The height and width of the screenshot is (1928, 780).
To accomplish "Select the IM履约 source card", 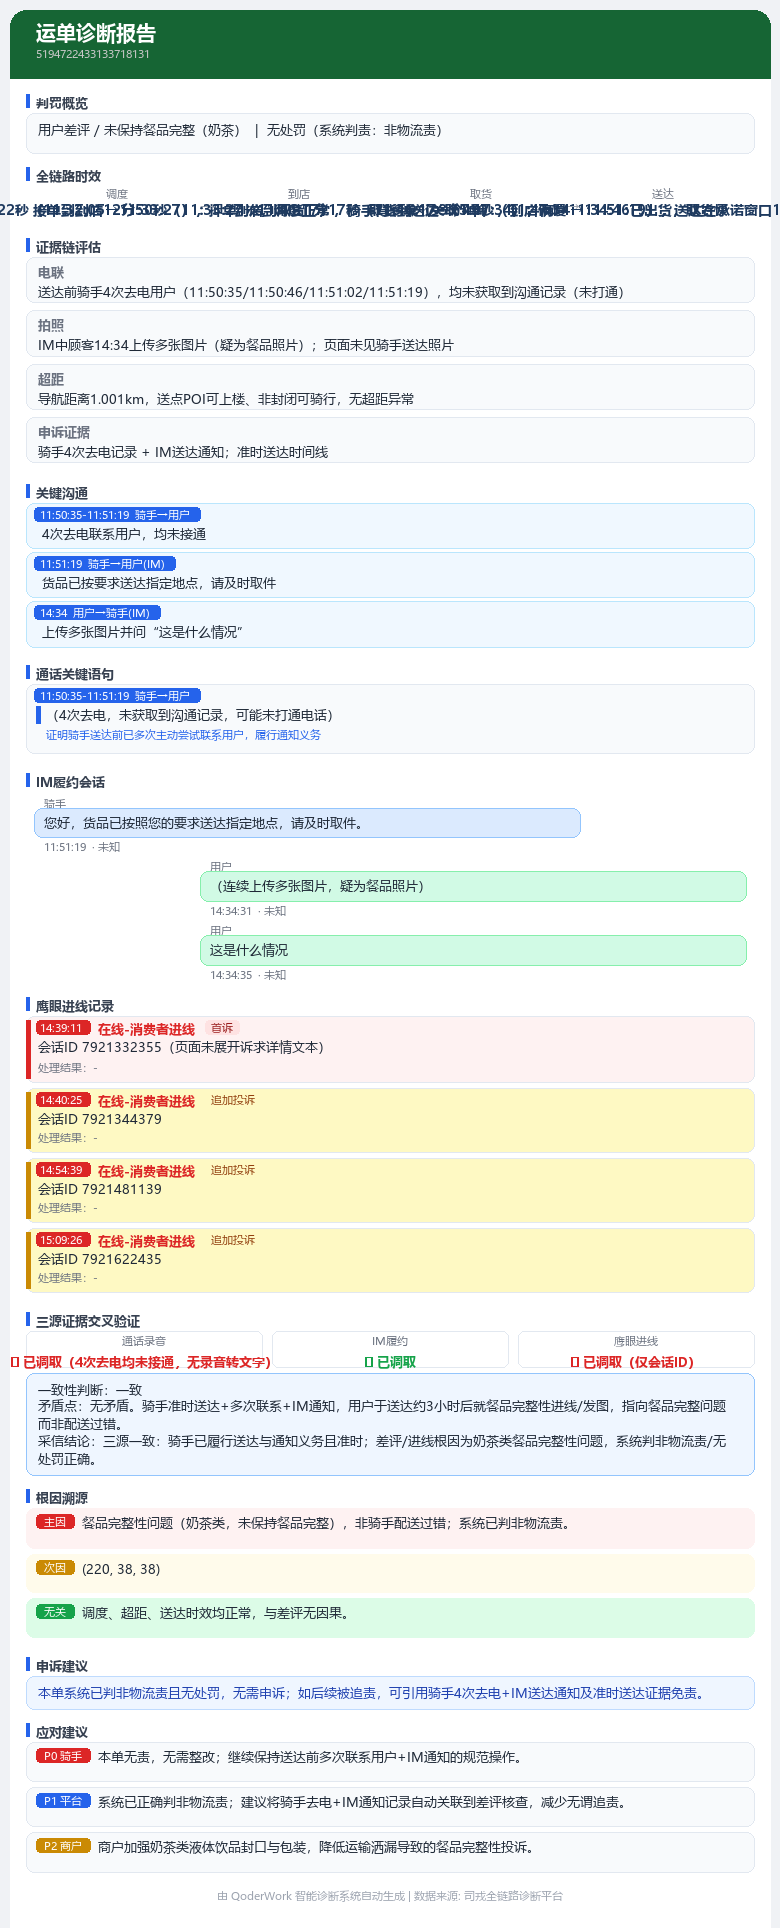I will click(390, 1349).
